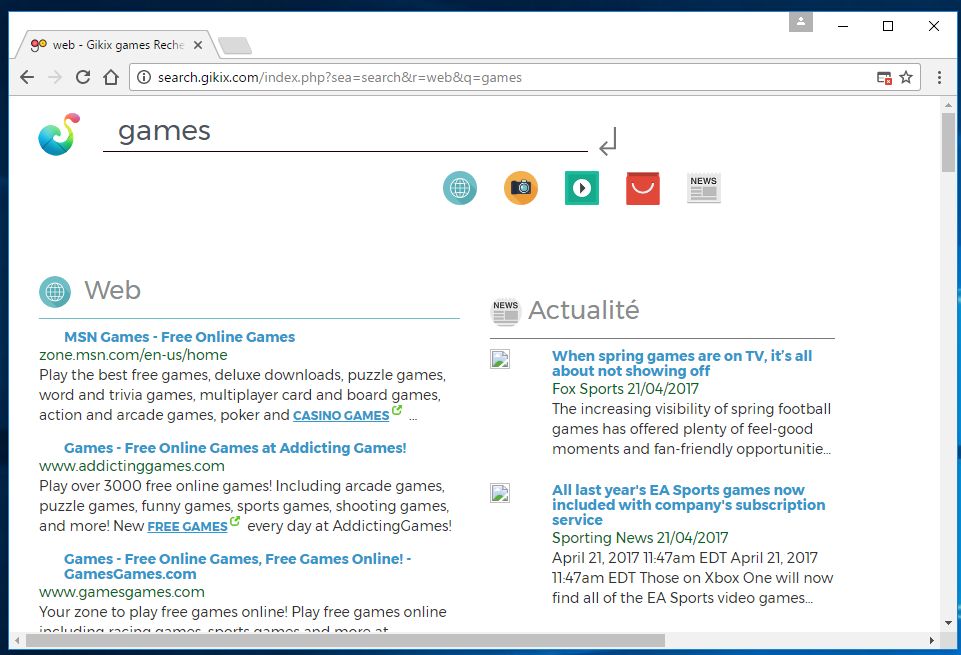Go to the browser Home page
961x655 pixels.
(111, 77)
